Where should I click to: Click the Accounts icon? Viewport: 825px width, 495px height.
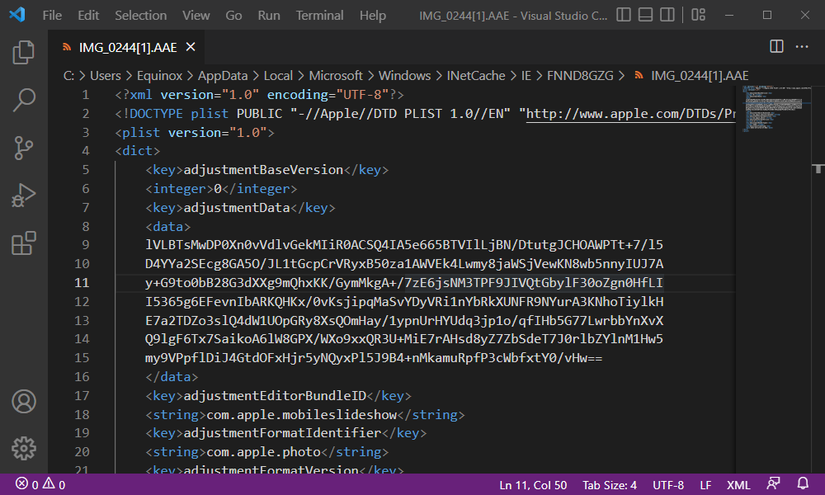23,401
